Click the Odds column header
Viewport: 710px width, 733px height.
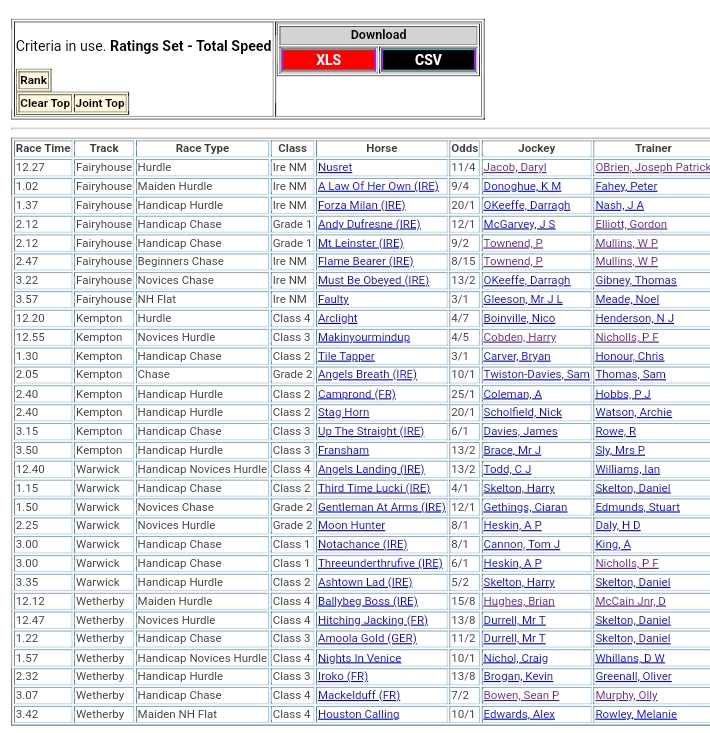[x=464, y=148]
